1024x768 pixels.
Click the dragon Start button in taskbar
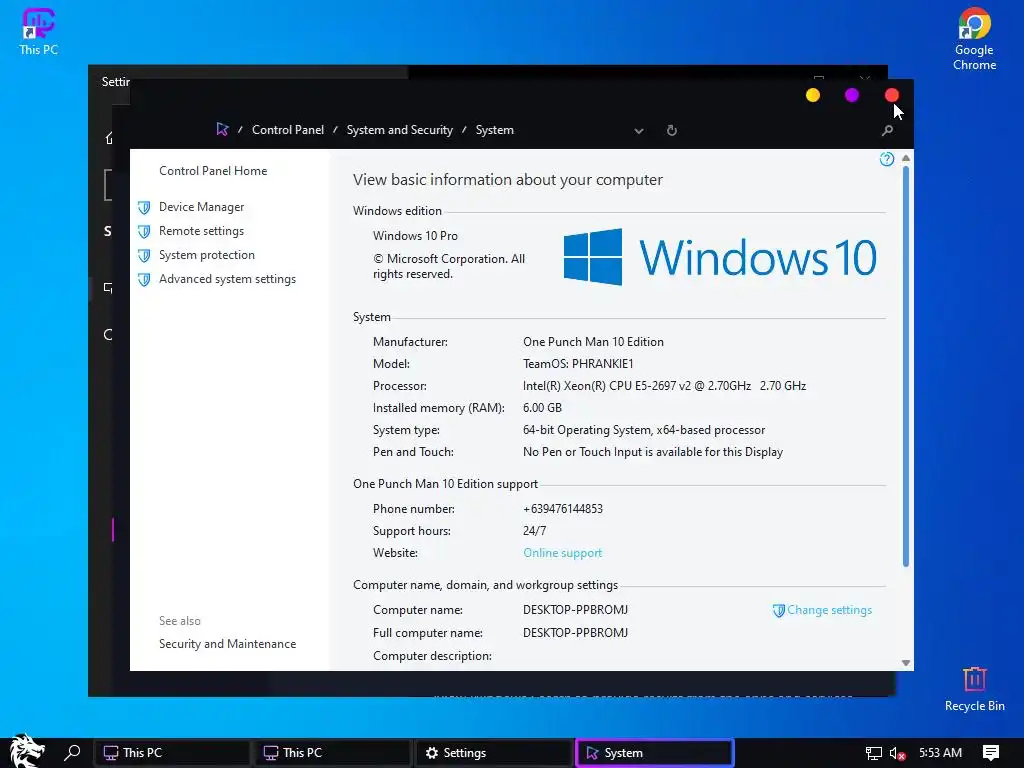click(x=26, y=751)
